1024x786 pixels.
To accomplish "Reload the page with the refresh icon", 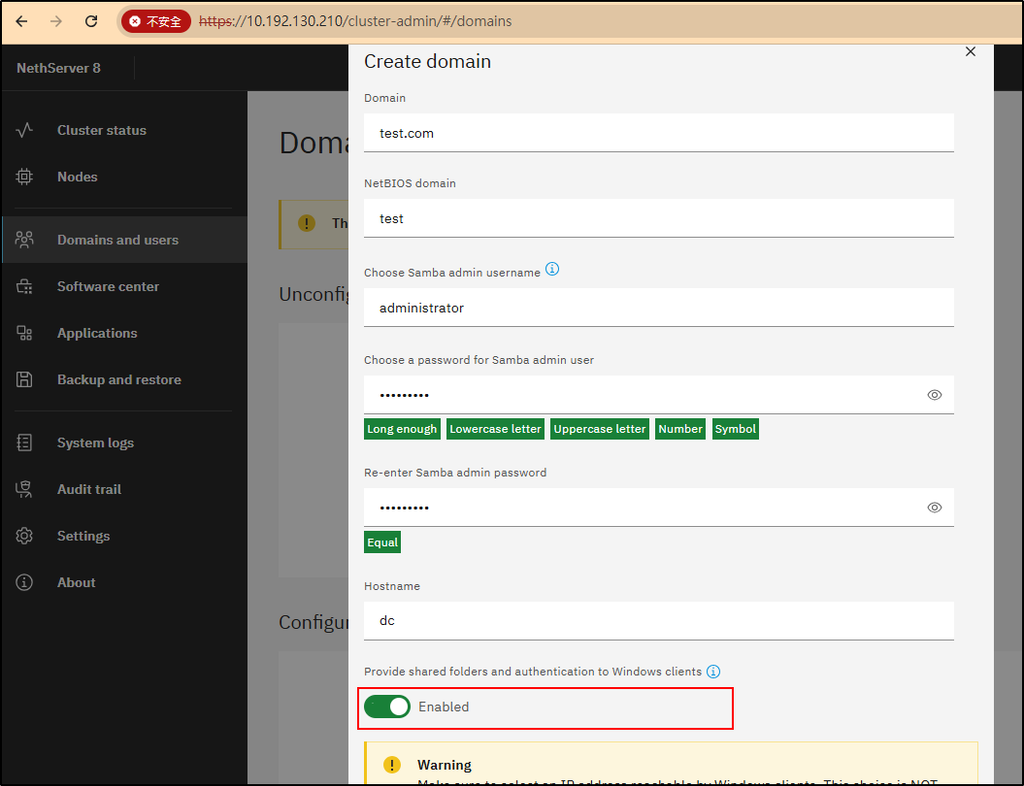I will coord(91,22).
